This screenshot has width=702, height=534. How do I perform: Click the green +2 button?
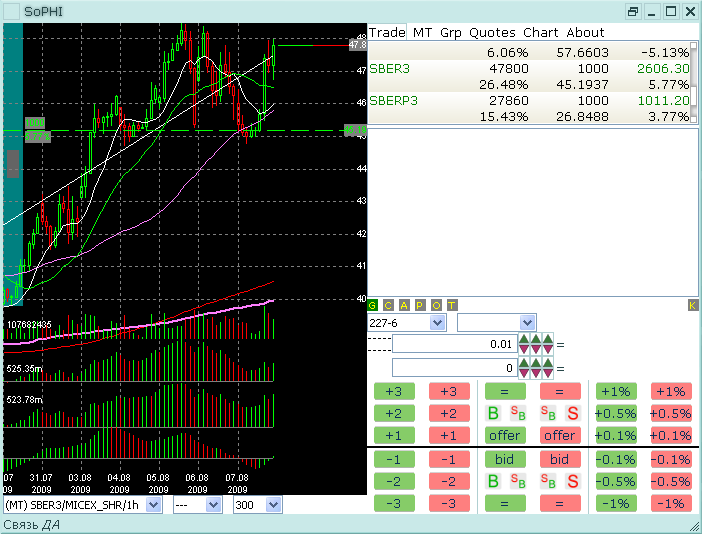[394, 413]
